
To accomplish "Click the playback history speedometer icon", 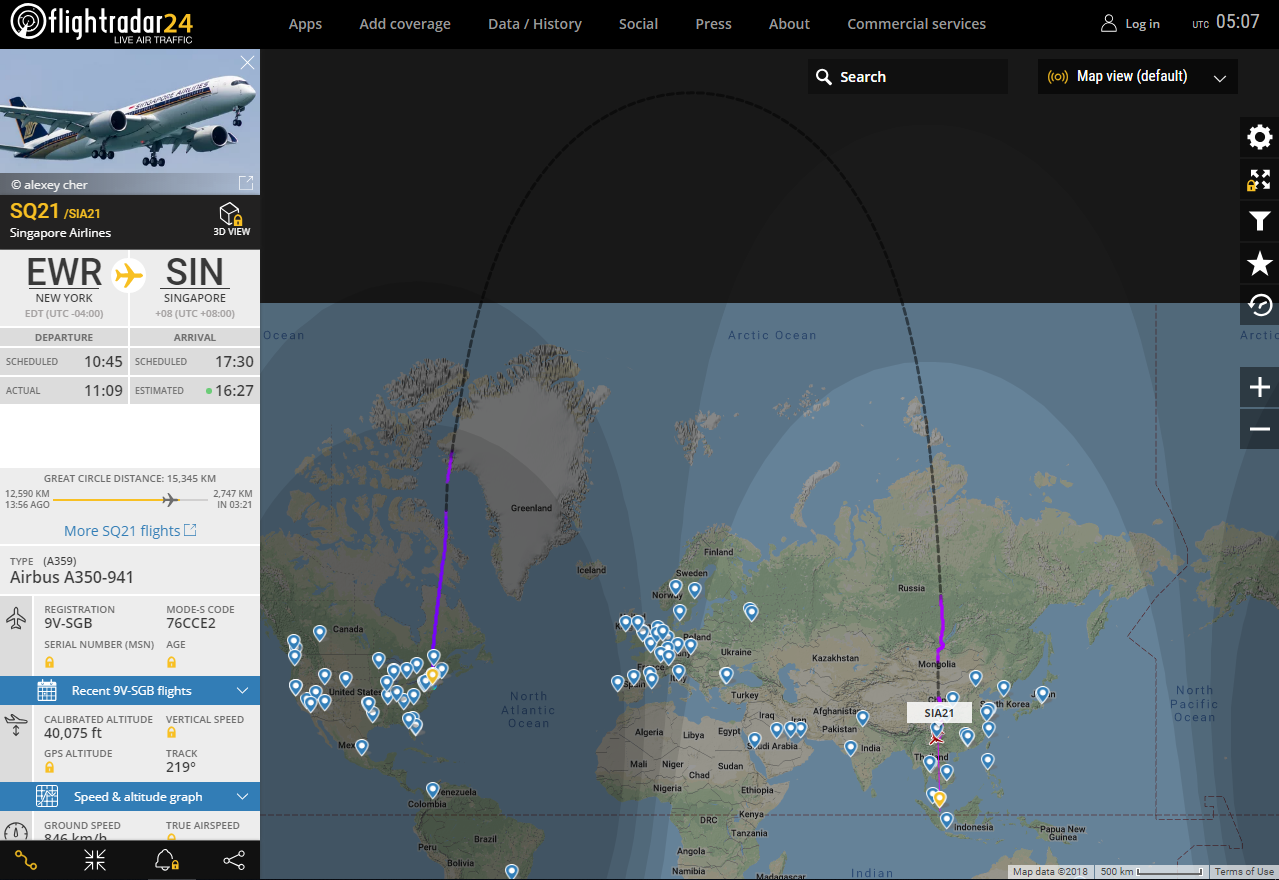I will tap(1259, 305).
